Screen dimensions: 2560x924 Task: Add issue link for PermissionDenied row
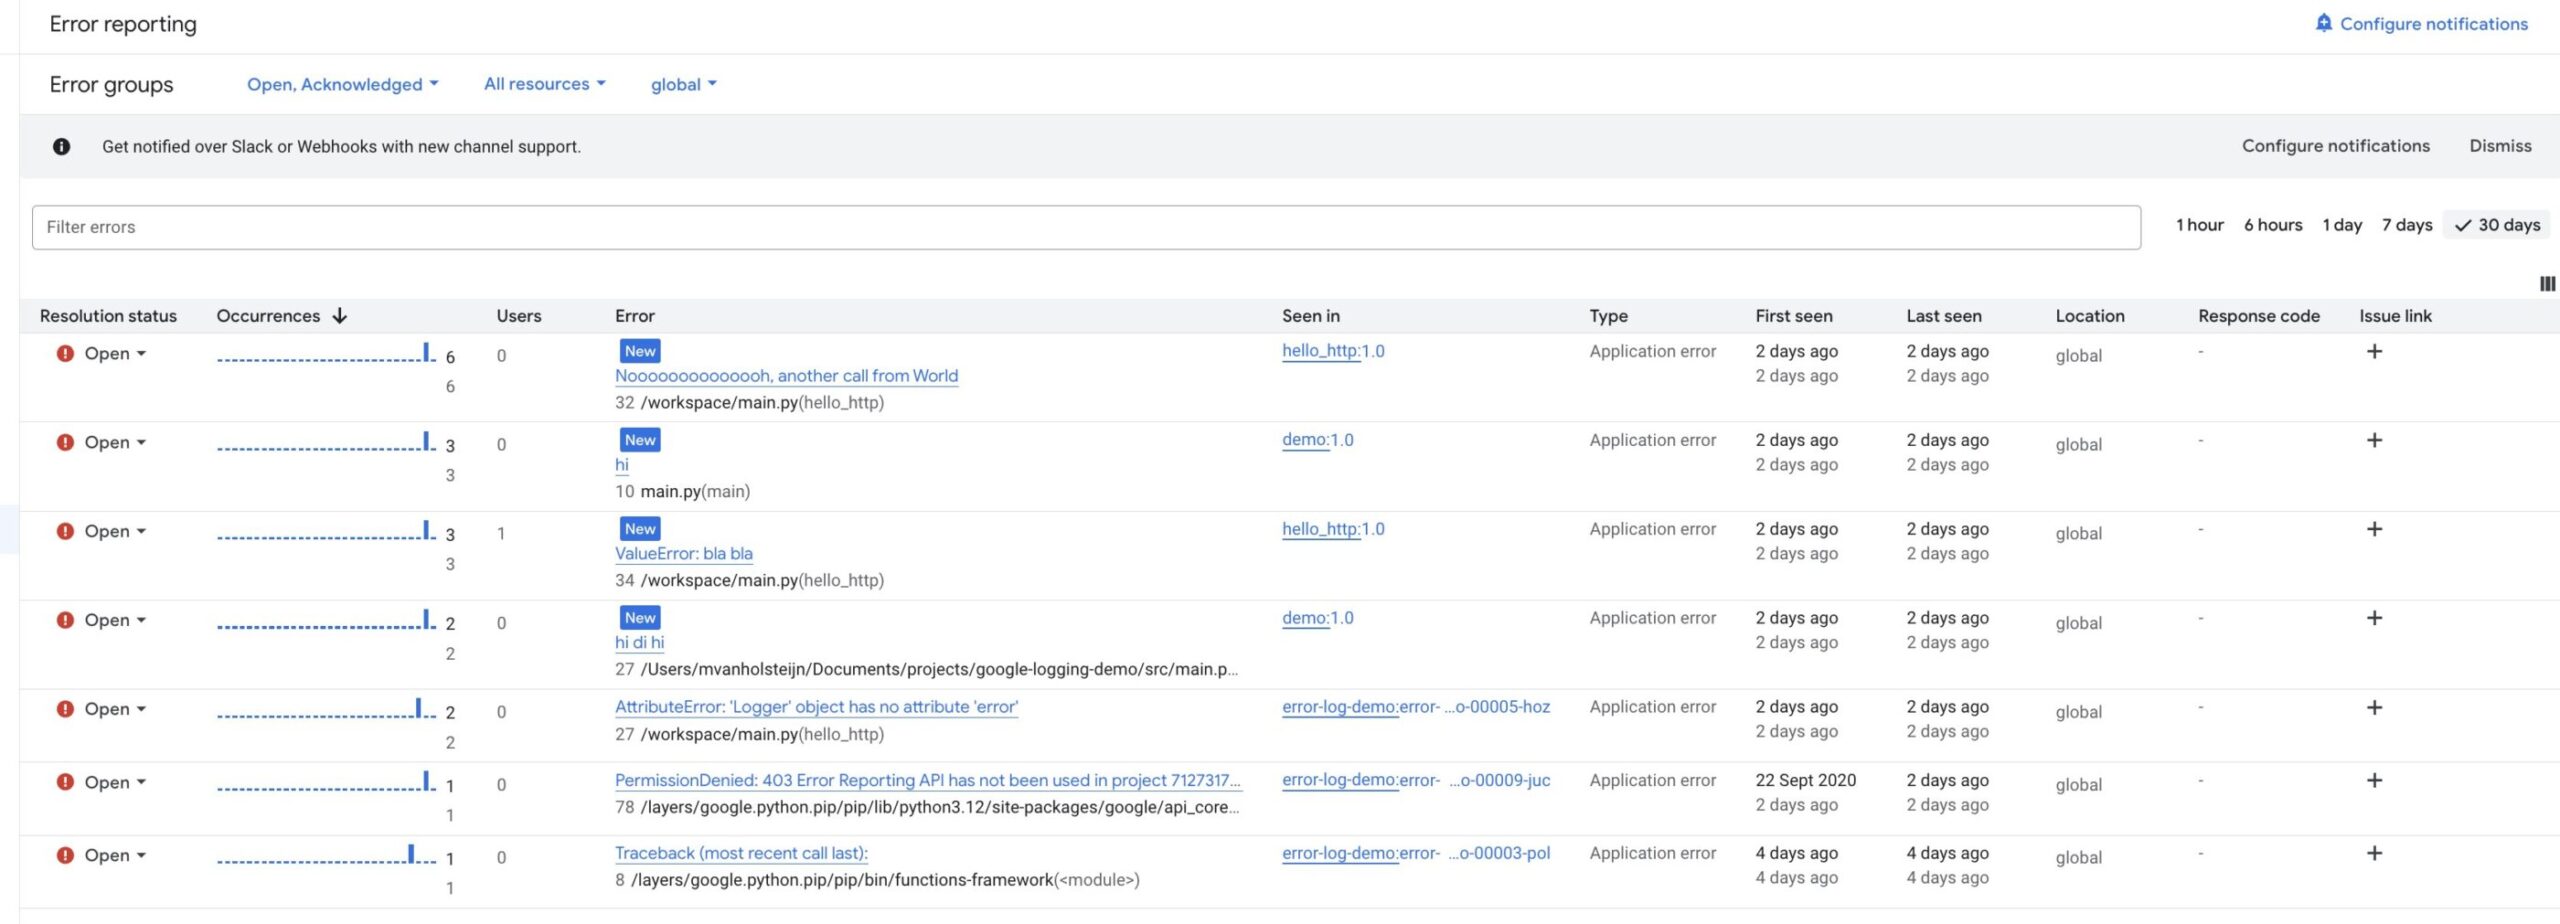2374,780
